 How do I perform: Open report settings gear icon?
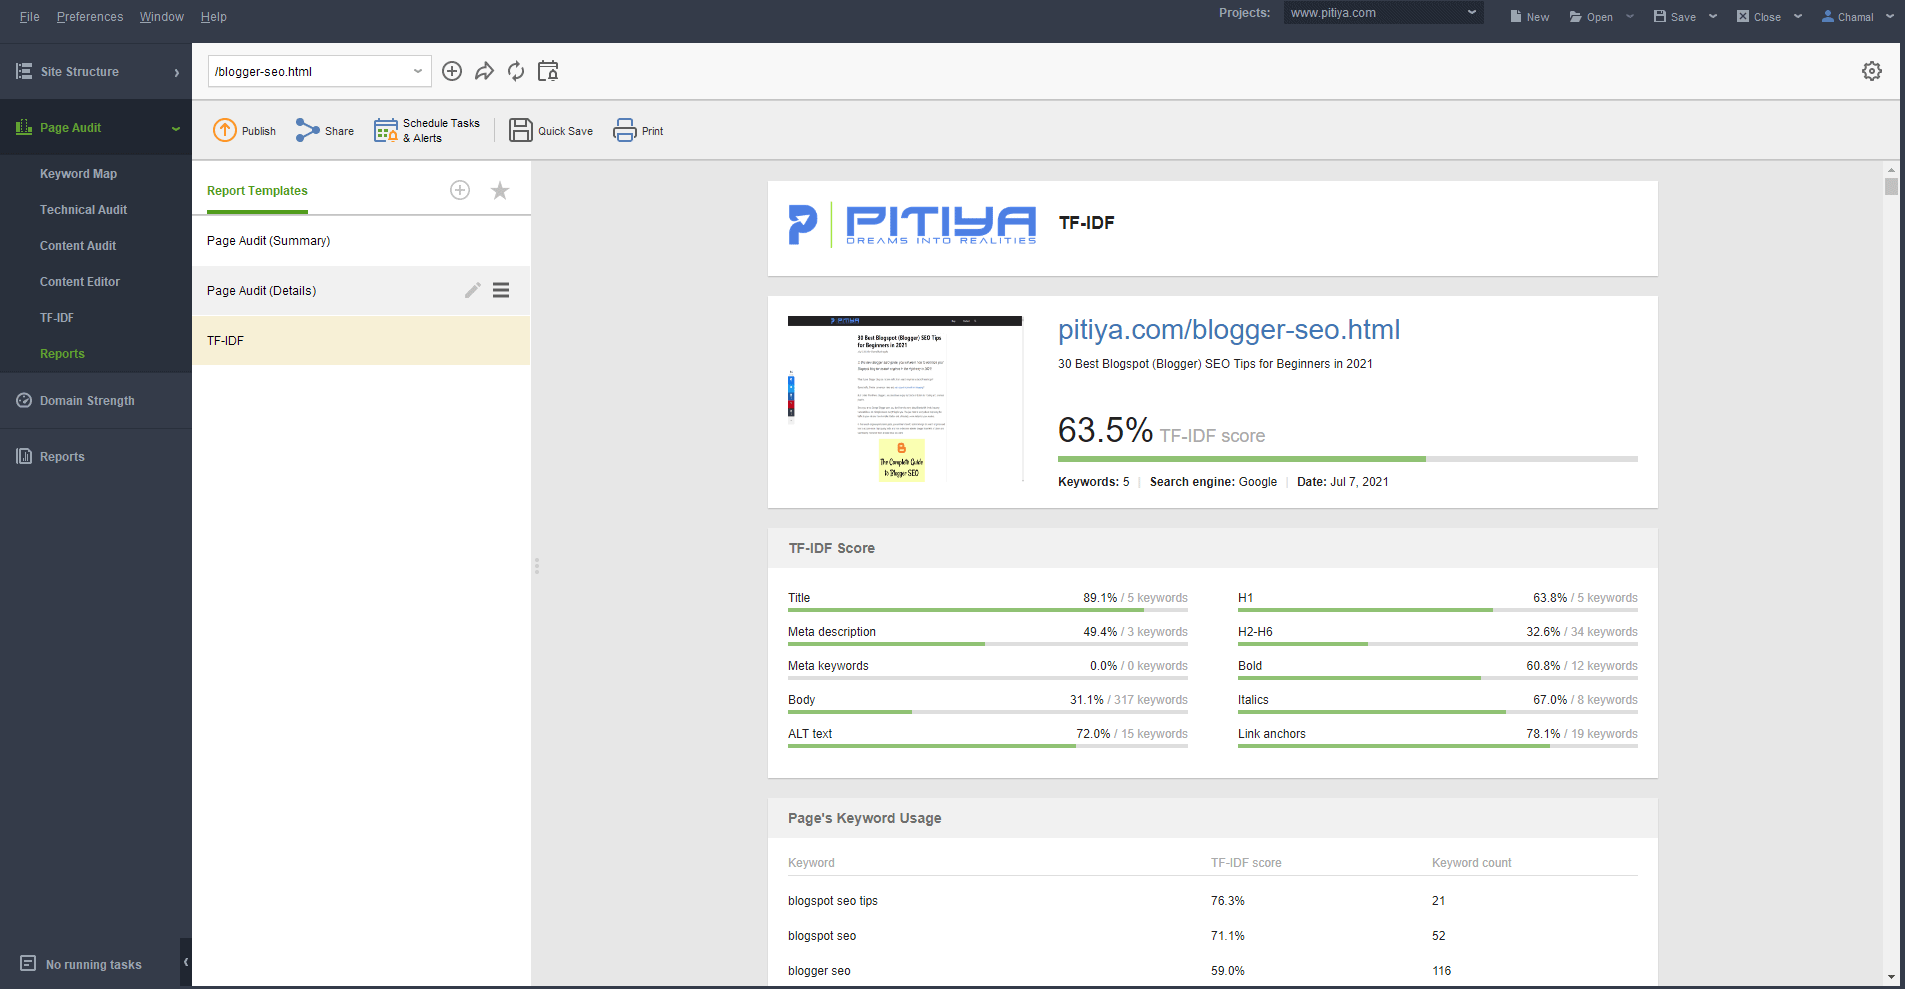pyautogui.click(x=1872, y=71)
